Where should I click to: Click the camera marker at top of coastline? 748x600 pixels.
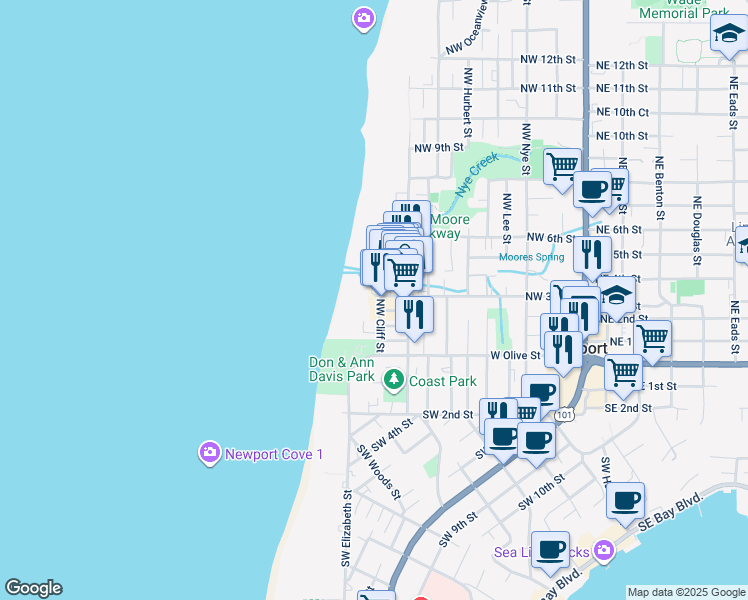[x=363, y=17]
